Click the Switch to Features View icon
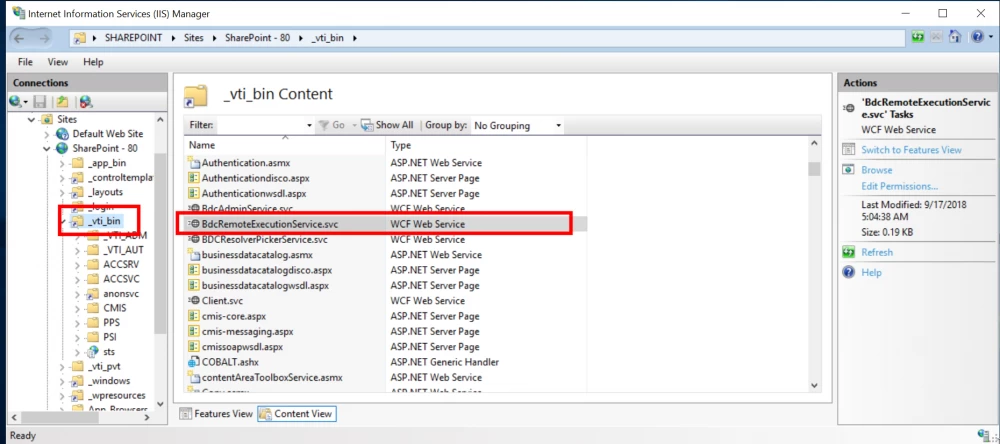This screenshot has width=1000, height=444. pyautogui.click(x=848, y=149)
